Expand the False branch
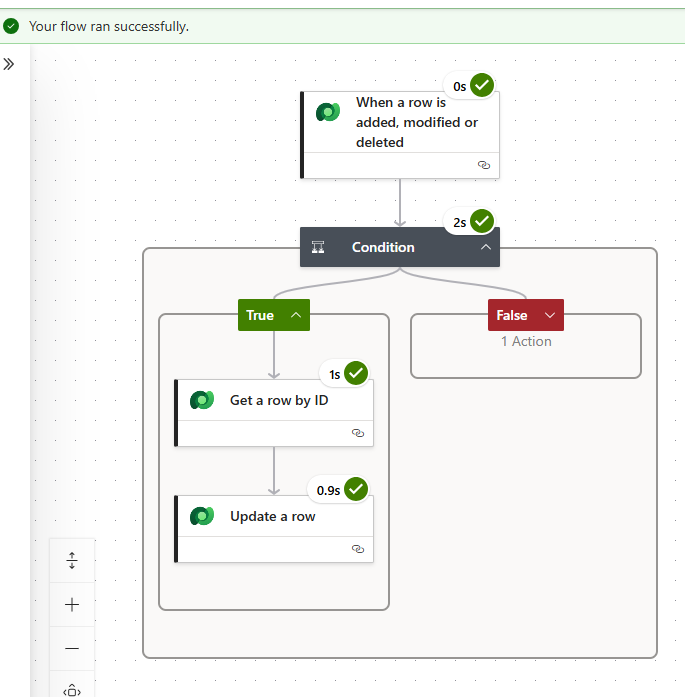This screenshot has height=697, width=685. 549,315
